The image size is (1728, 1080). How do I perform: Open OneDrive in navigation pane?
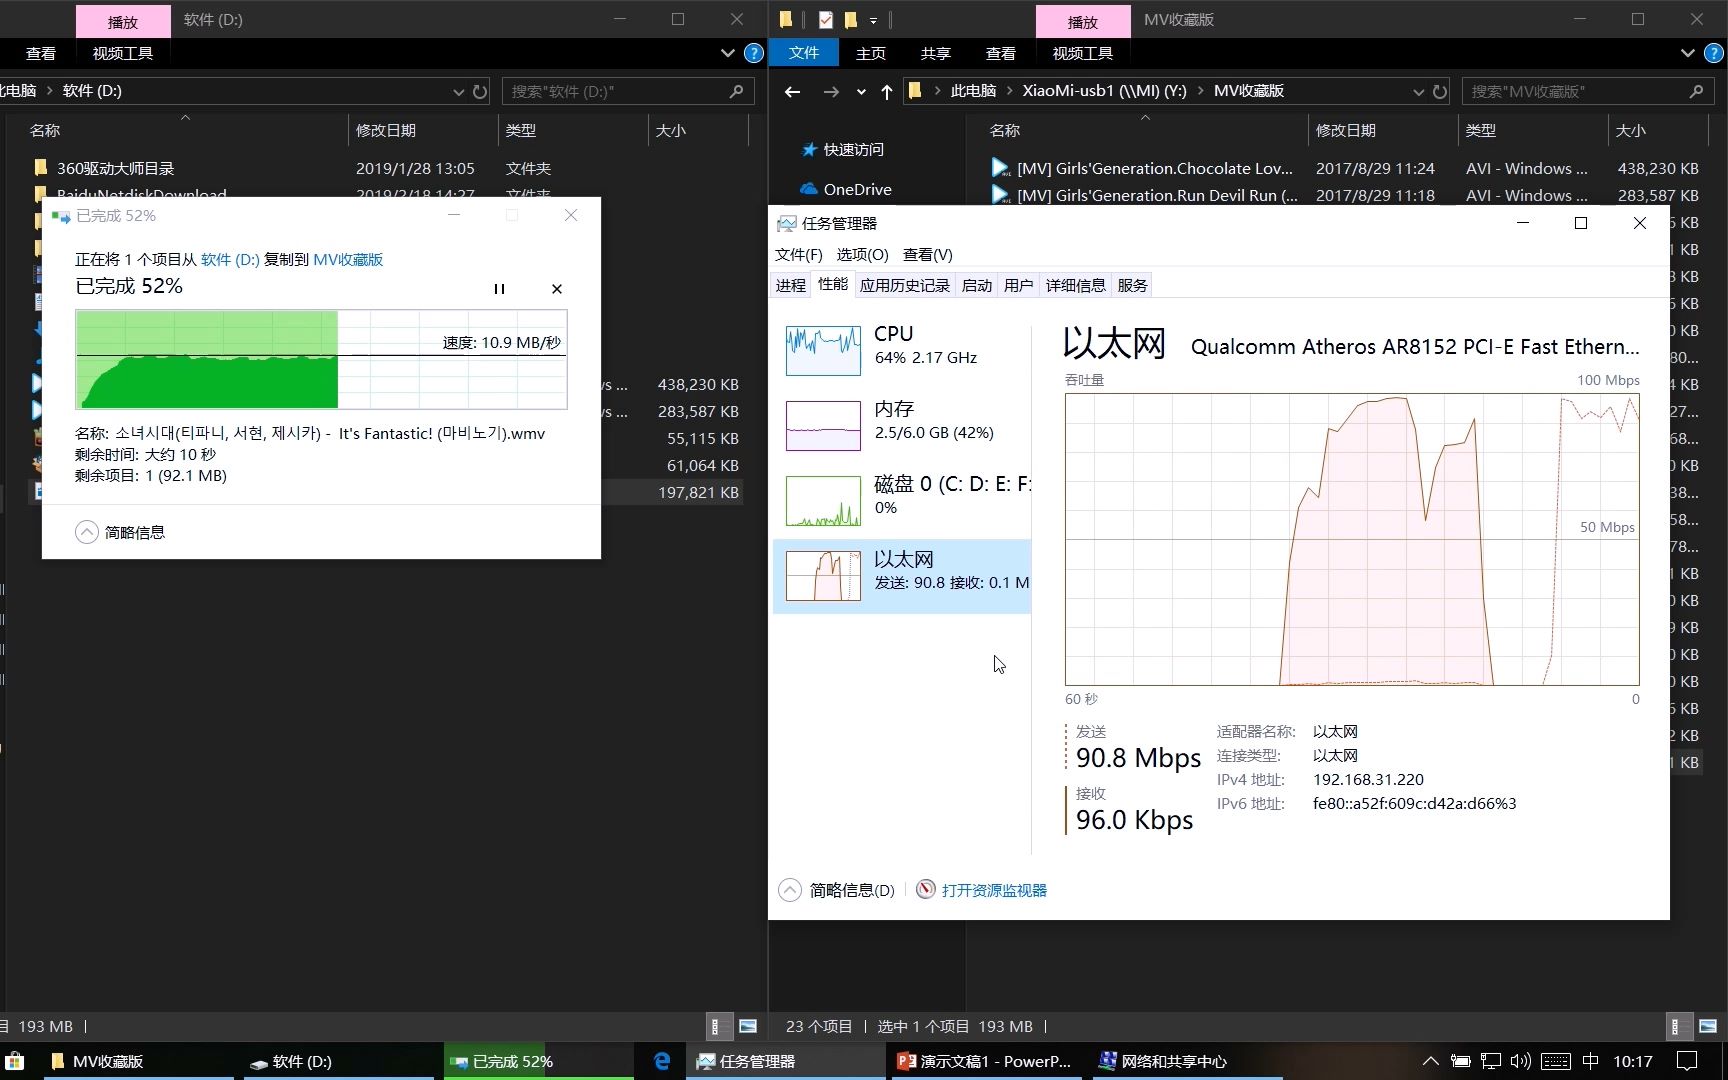pos(846,189)
